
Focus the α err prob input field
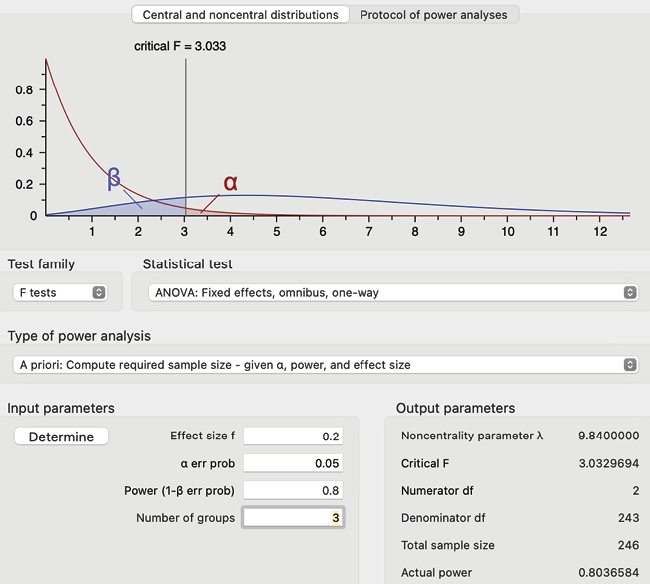[x=293, y=464]
